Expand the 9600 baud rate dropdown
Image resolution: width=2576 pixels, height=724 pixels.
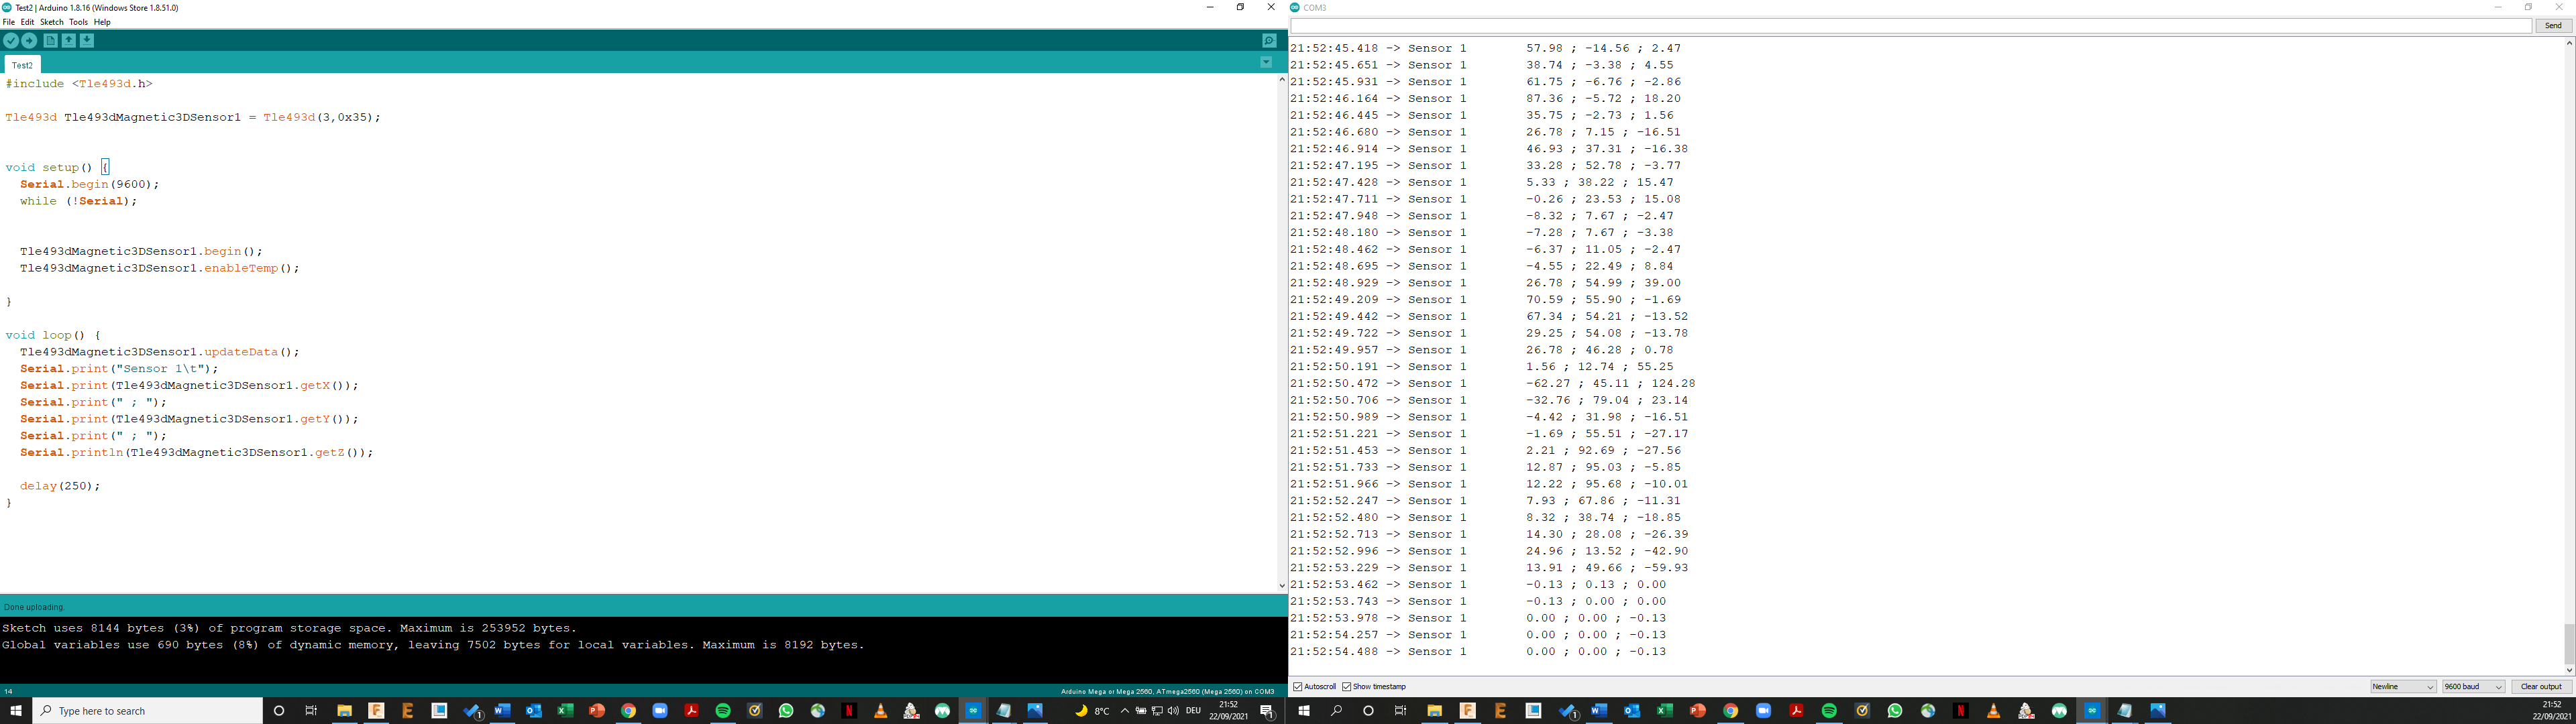(2473, 687)
